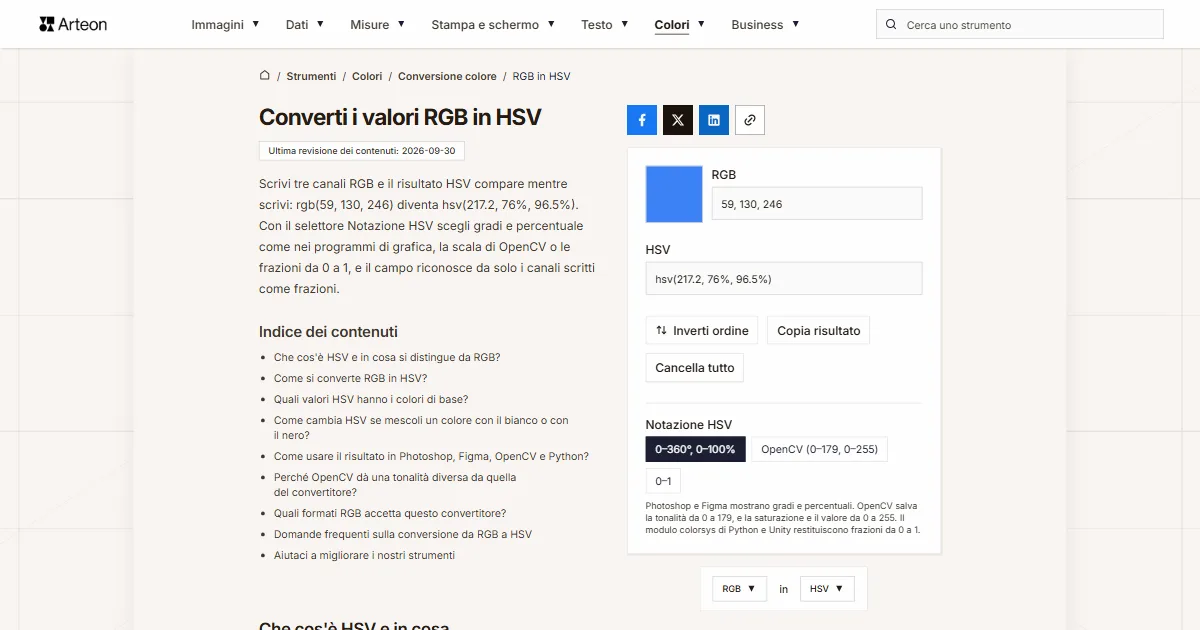This screenshot has width=1200, height=630.
Task: Click the HSV result field
Action: point(784,279)
